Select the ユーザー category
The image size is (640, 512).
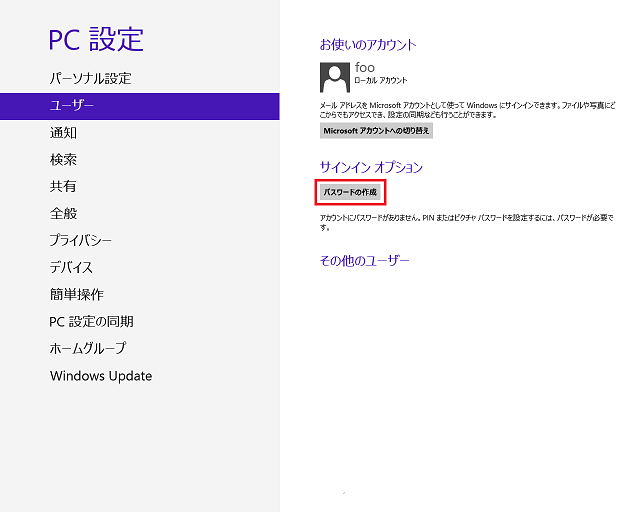(72, 105)
